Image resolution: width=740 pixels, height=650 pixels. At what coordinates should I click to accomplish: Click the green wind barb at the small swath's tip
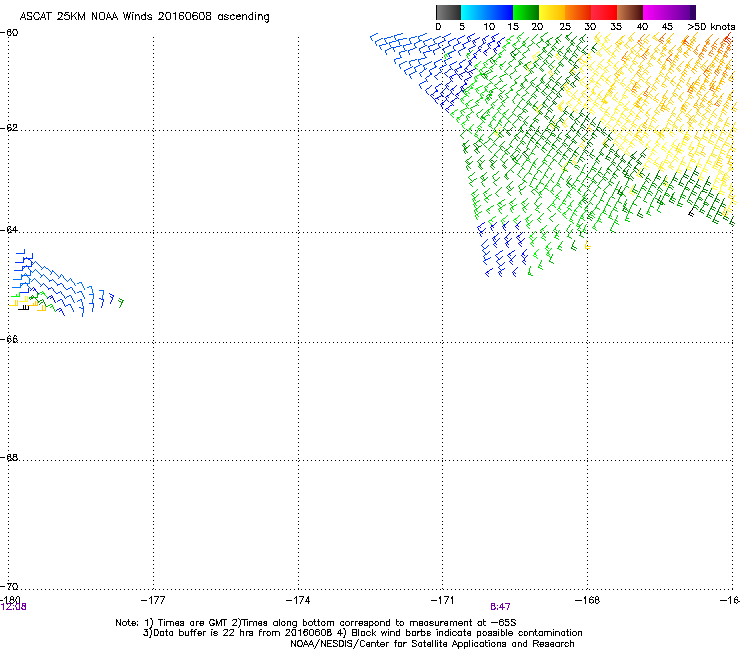coord(121,303)
